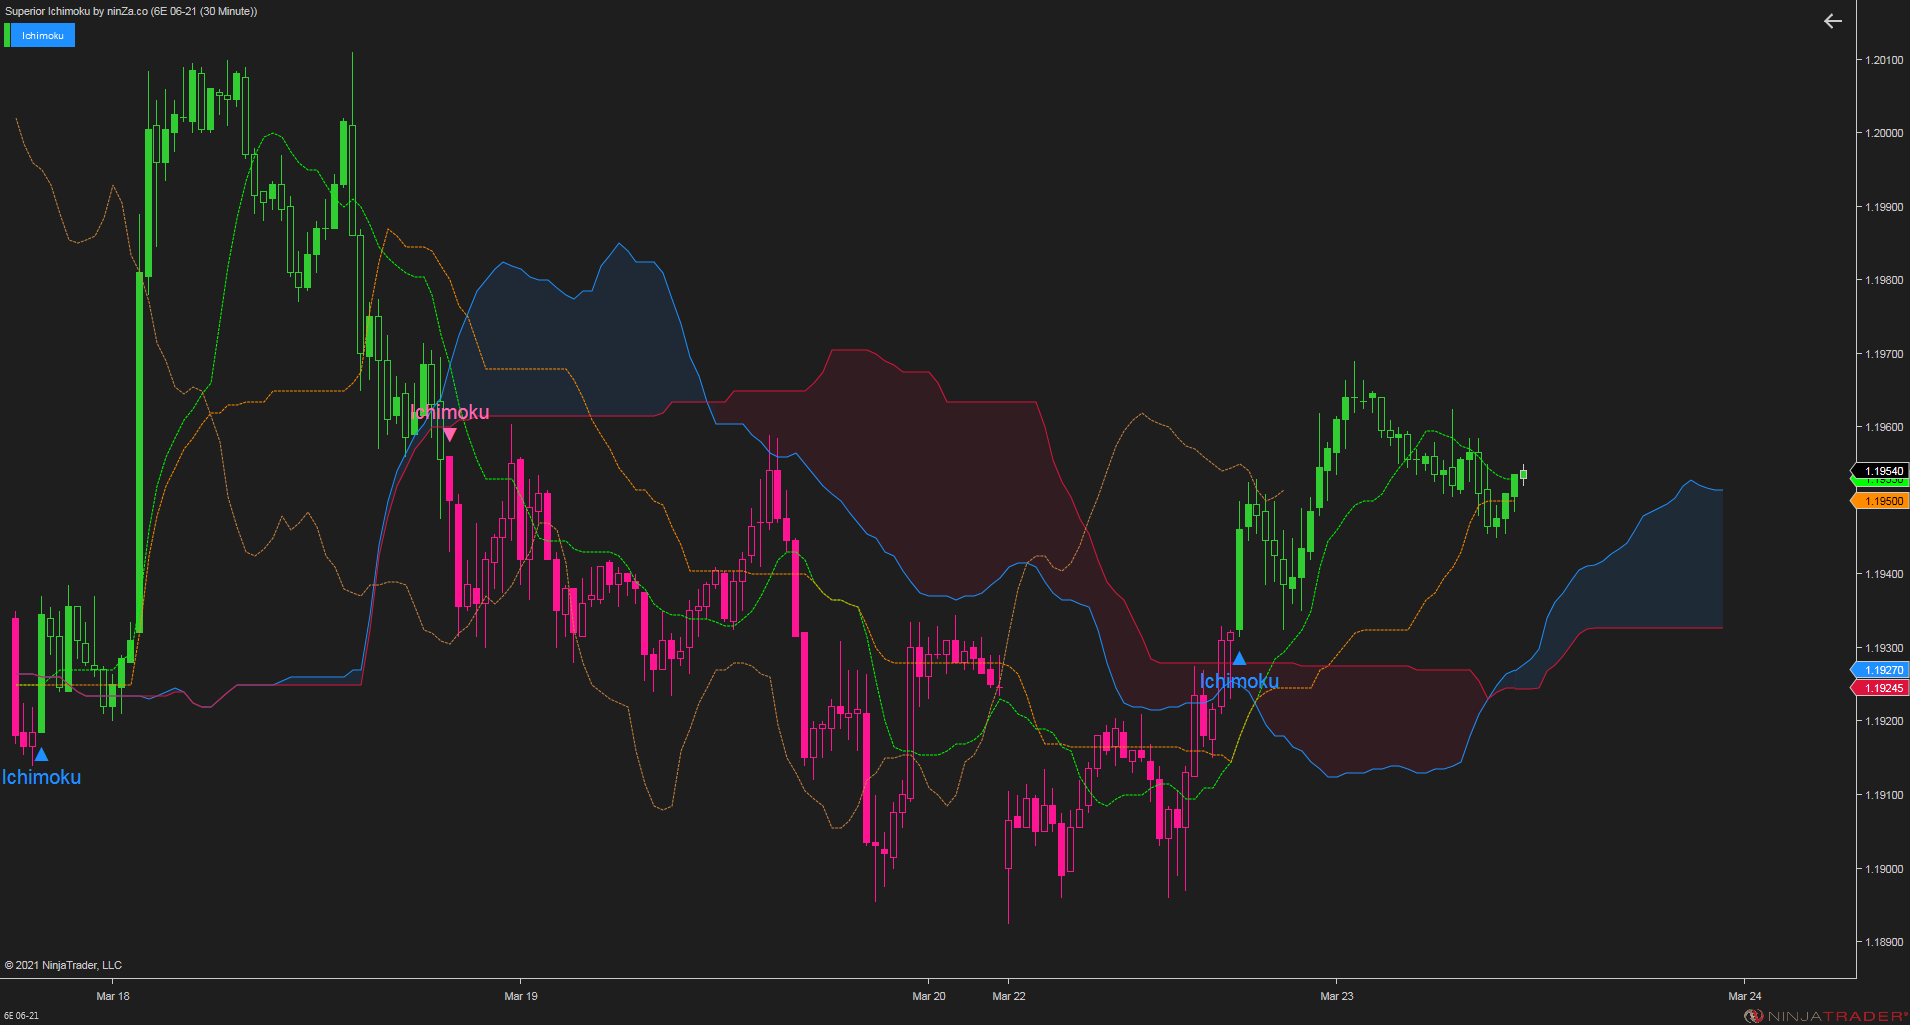Select the Mar 22 date axis label
Viewport: 1910px width, 1025px height.
coord(1008,996)
